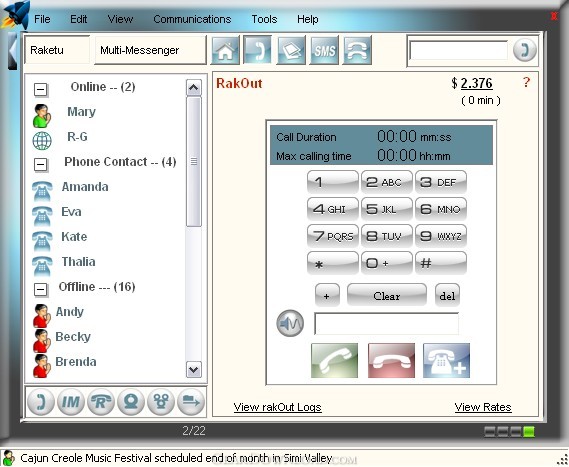This screenshot has height=467, width=569.
Task: Open the Help menu
Action: [308, 19]
